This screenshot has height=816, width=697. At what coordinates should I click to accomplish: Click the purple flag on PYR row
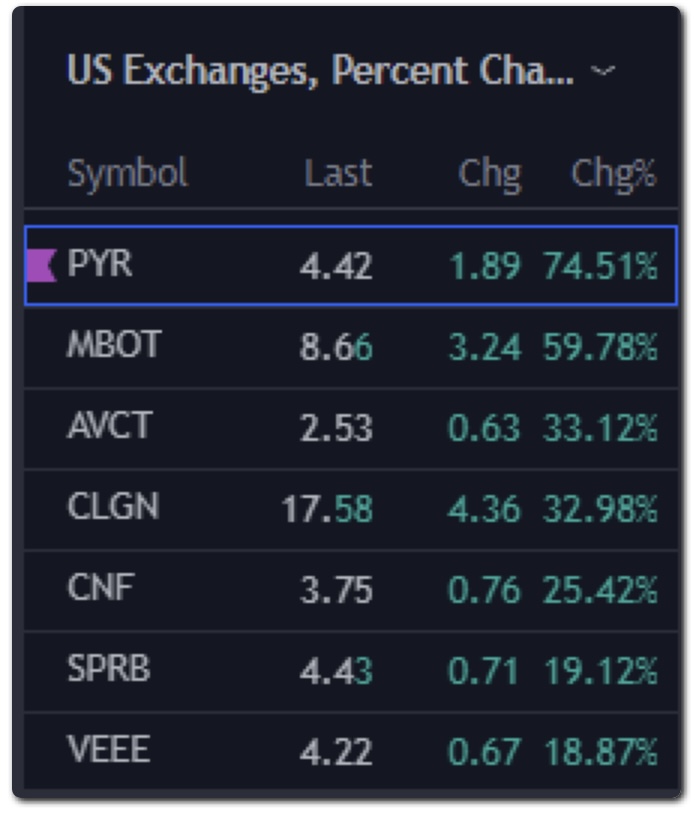[41, 266]
